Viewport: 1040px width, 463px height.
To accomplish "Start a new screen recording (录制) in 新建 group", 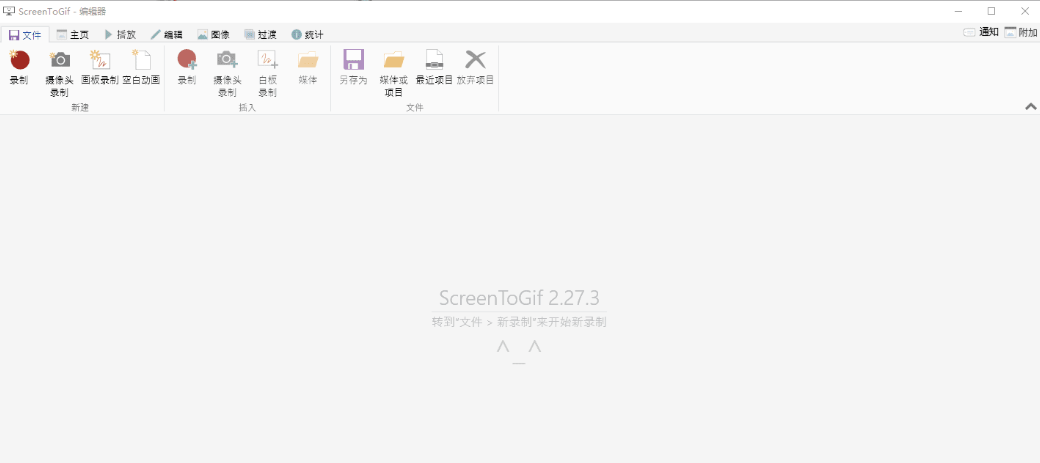I will 19,68.
